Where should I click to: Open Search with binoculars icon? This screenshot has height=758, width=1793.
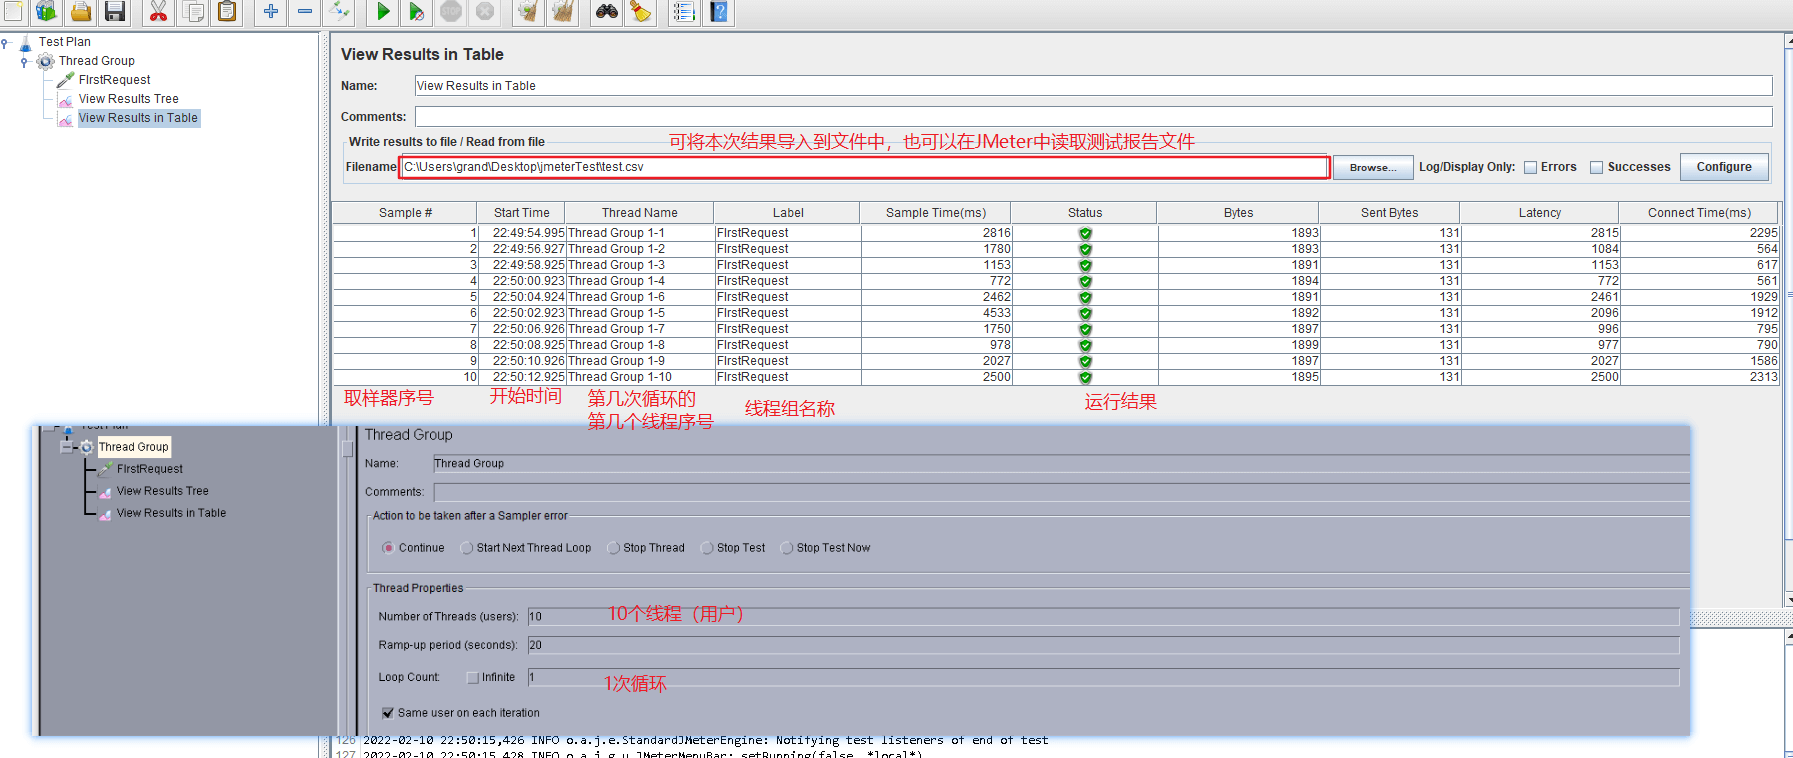click(607, 11)
